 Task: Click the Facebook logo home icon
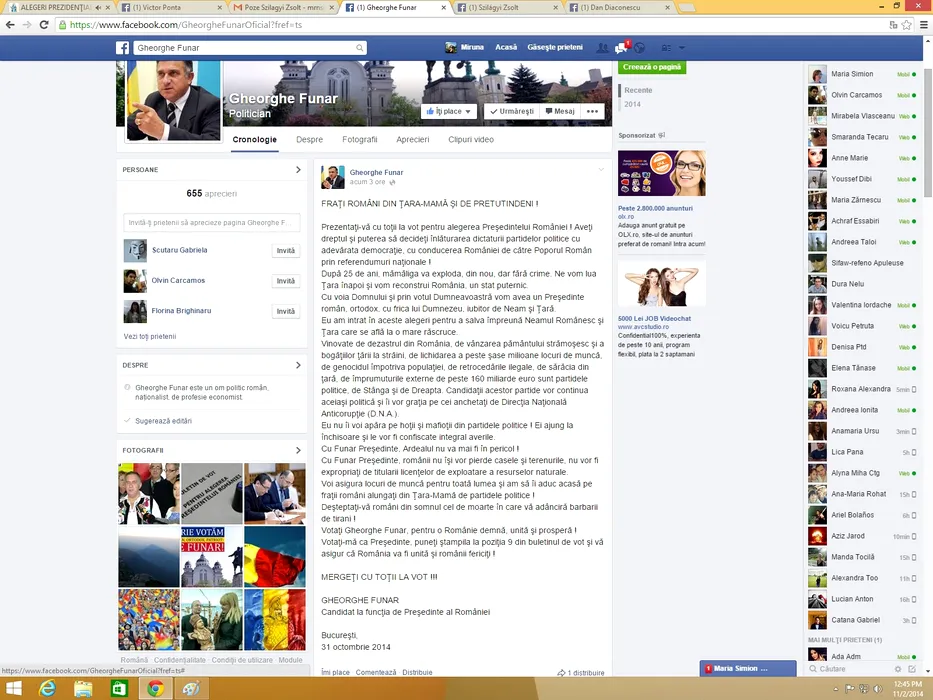tap(122, 47)
